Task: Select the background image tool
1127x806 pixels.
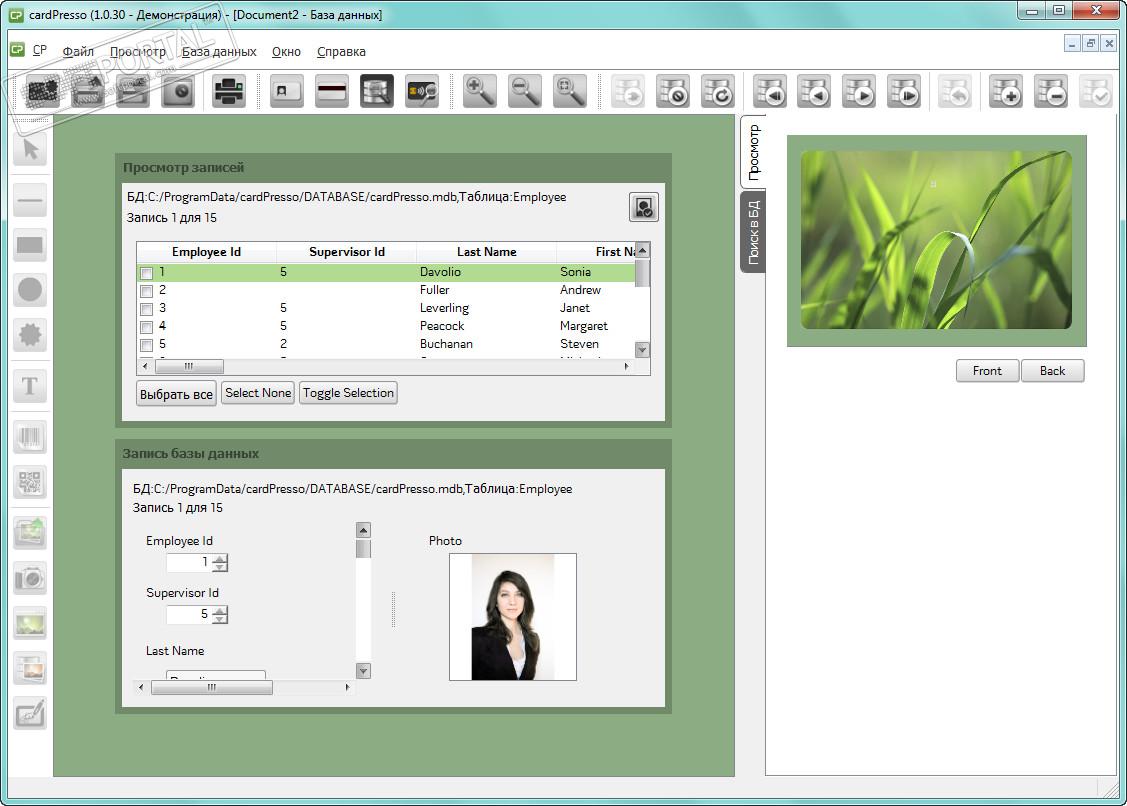Action: (x=30, y=623)
